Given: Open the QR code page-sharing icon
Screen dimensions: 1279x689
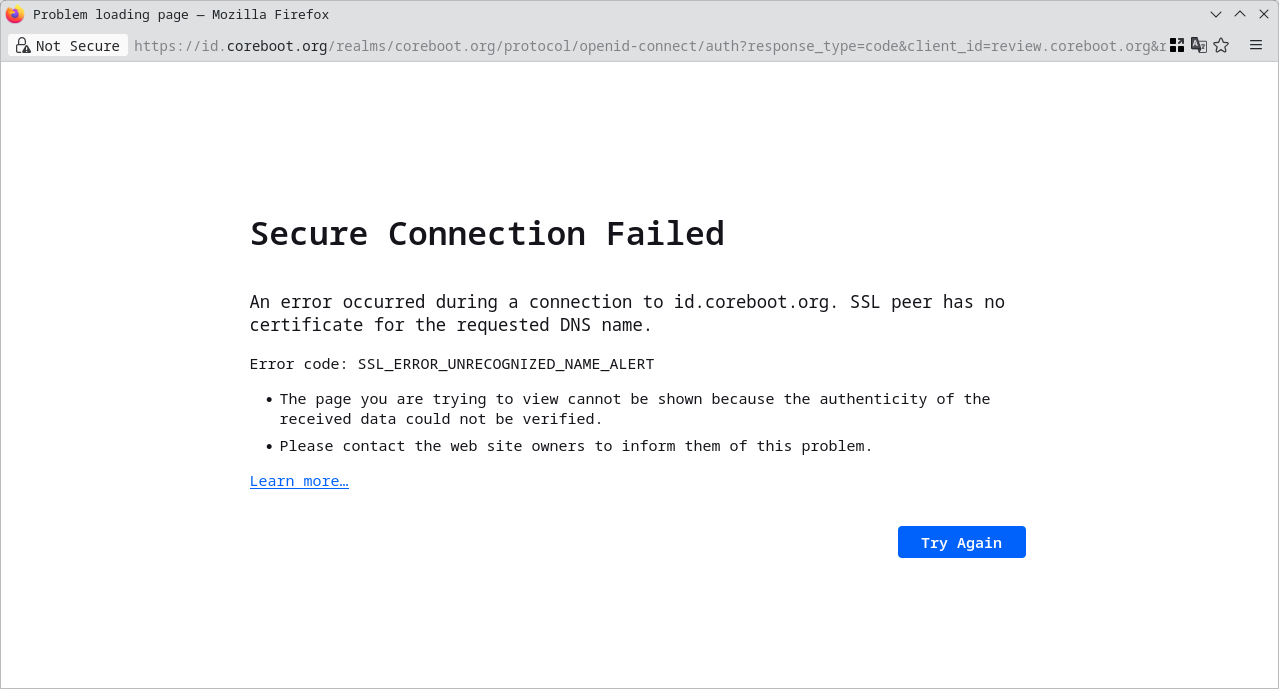Looking at the screenshot, I should [1177, 45].
